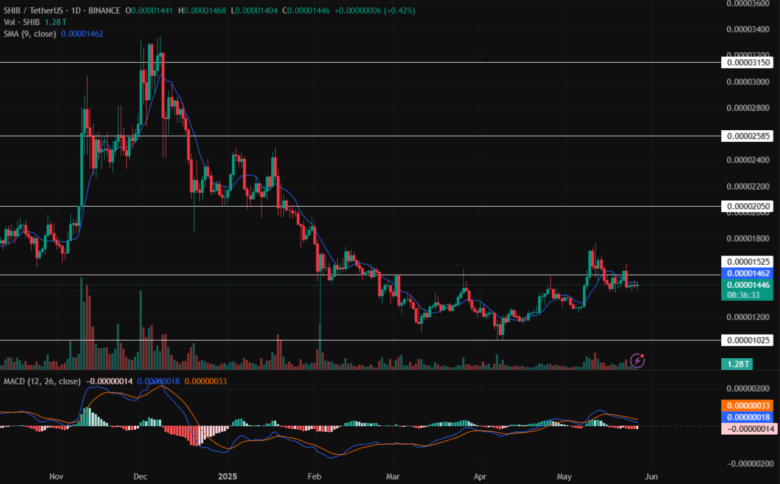Click the 0.00001800 price axis tick

[x=748, y=239]
